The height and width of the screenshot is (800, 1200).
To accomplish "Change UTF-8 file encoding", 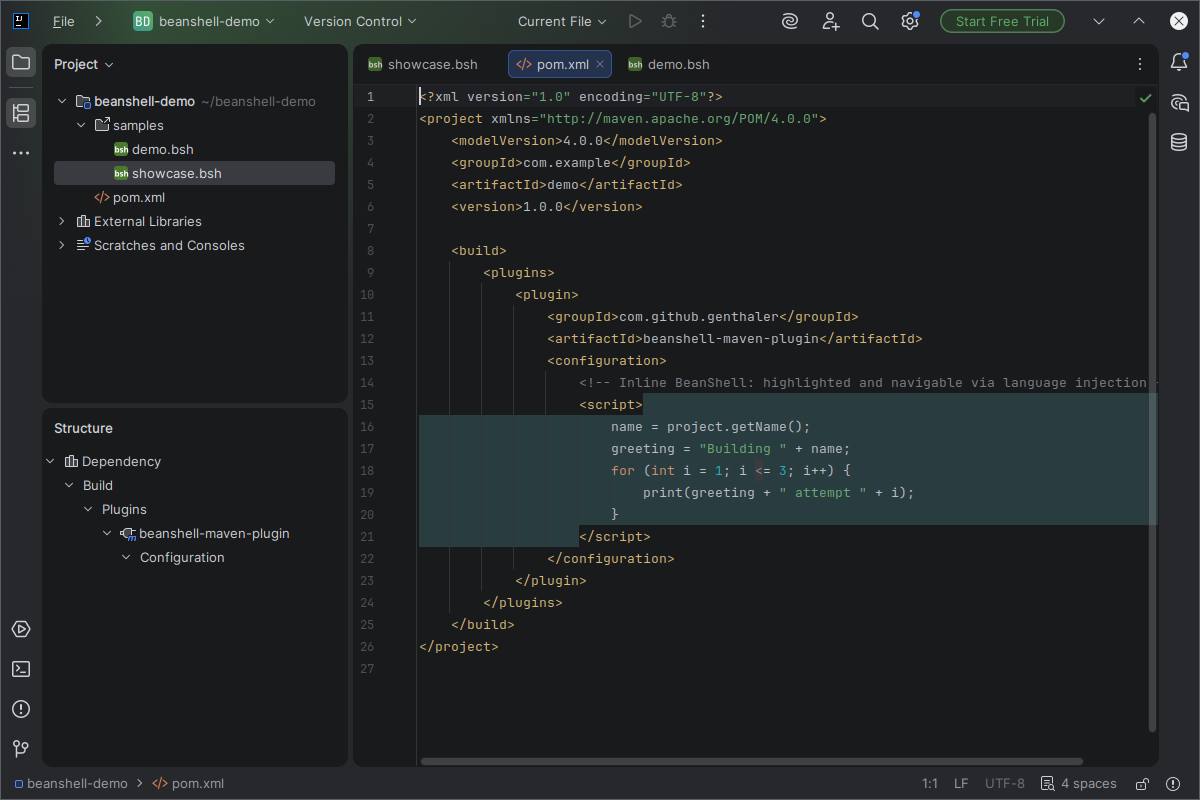I will [1005, 784].
